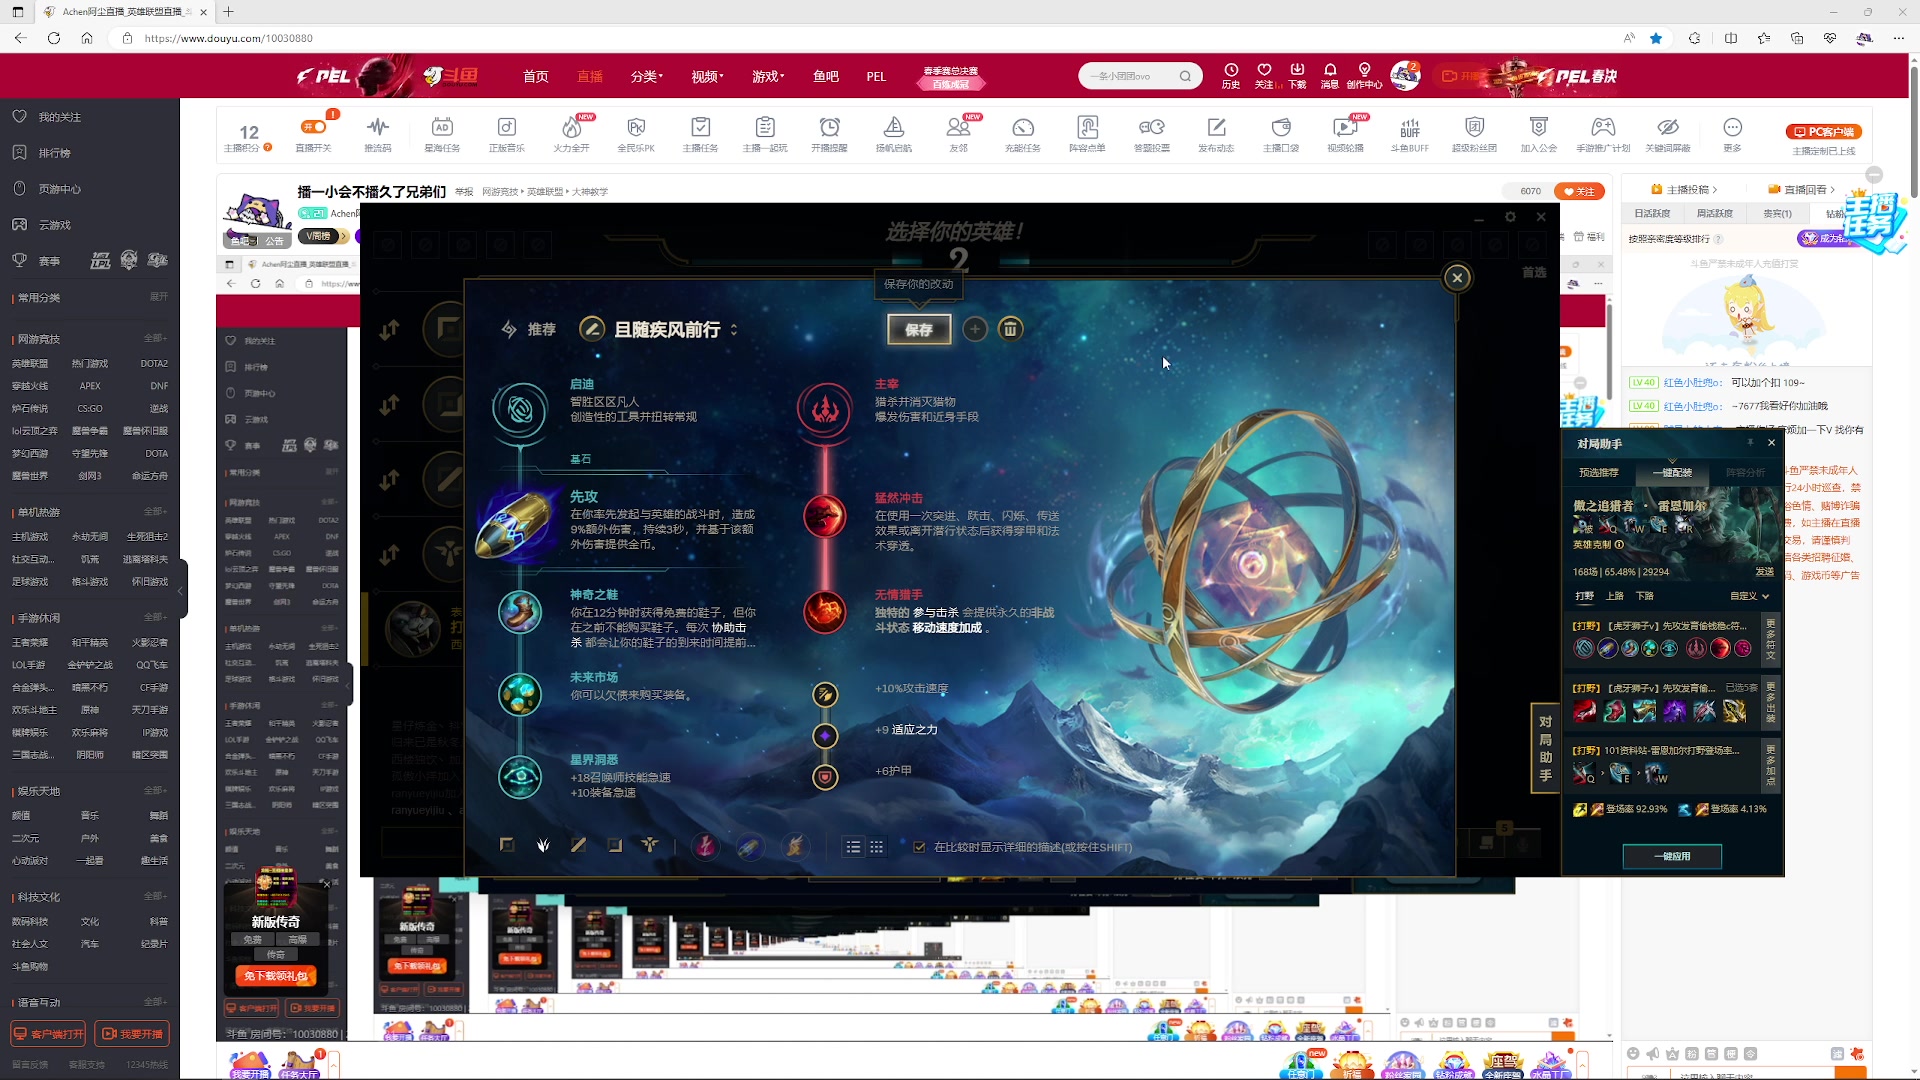Select the Magical Footwear (神奇之鞋) rune icon

click(520, 612)
